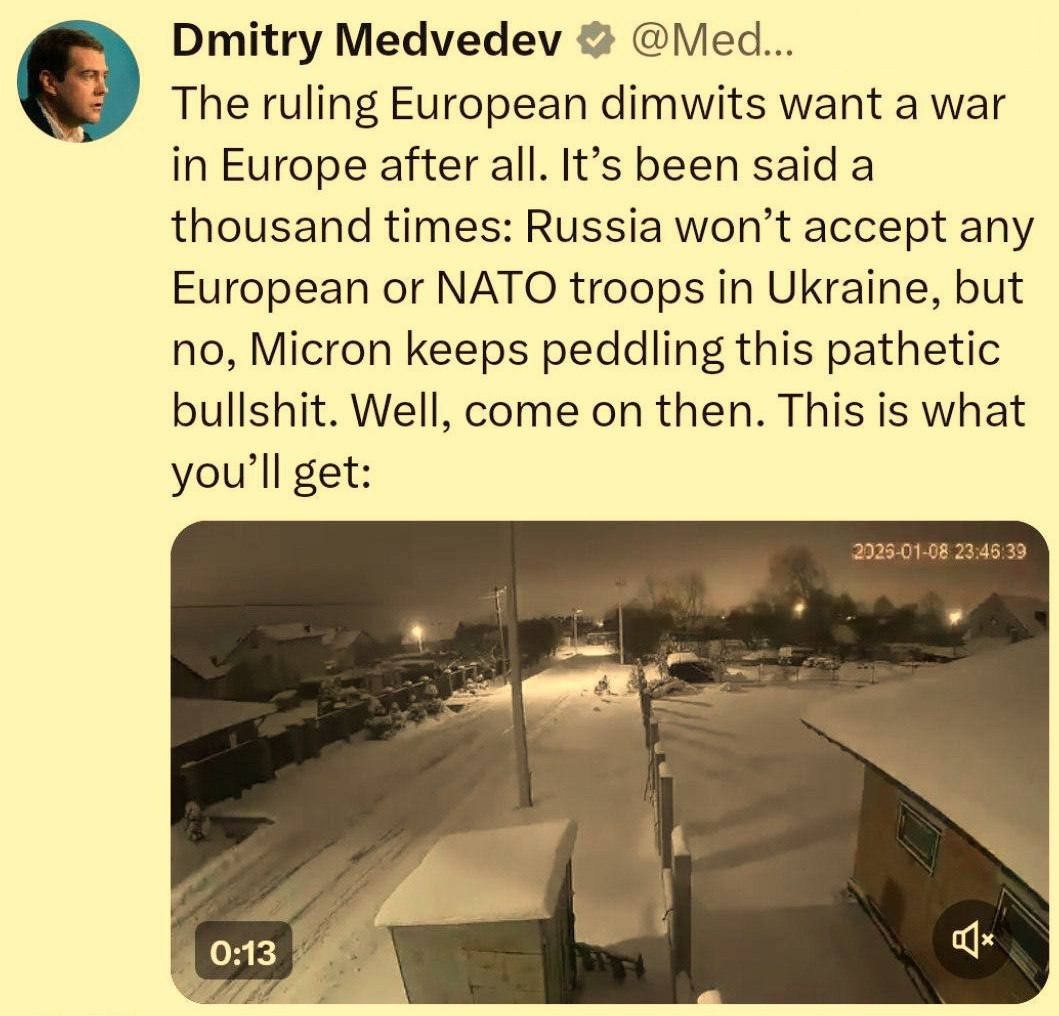This screenshot has height=1016, width=1059.
Task: Click the glowing street lamp on video's left
Action: (417, 631)
